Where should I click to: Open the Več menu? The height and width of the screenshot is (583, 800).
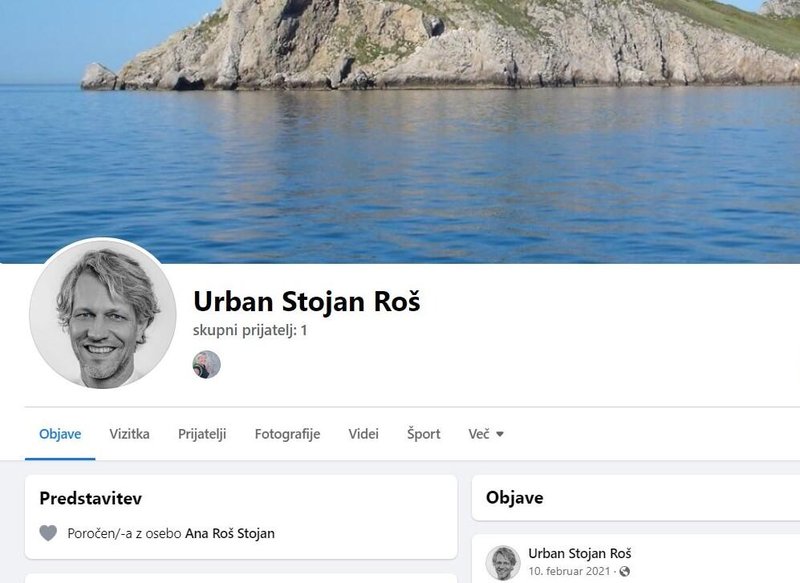click(486, 434)
